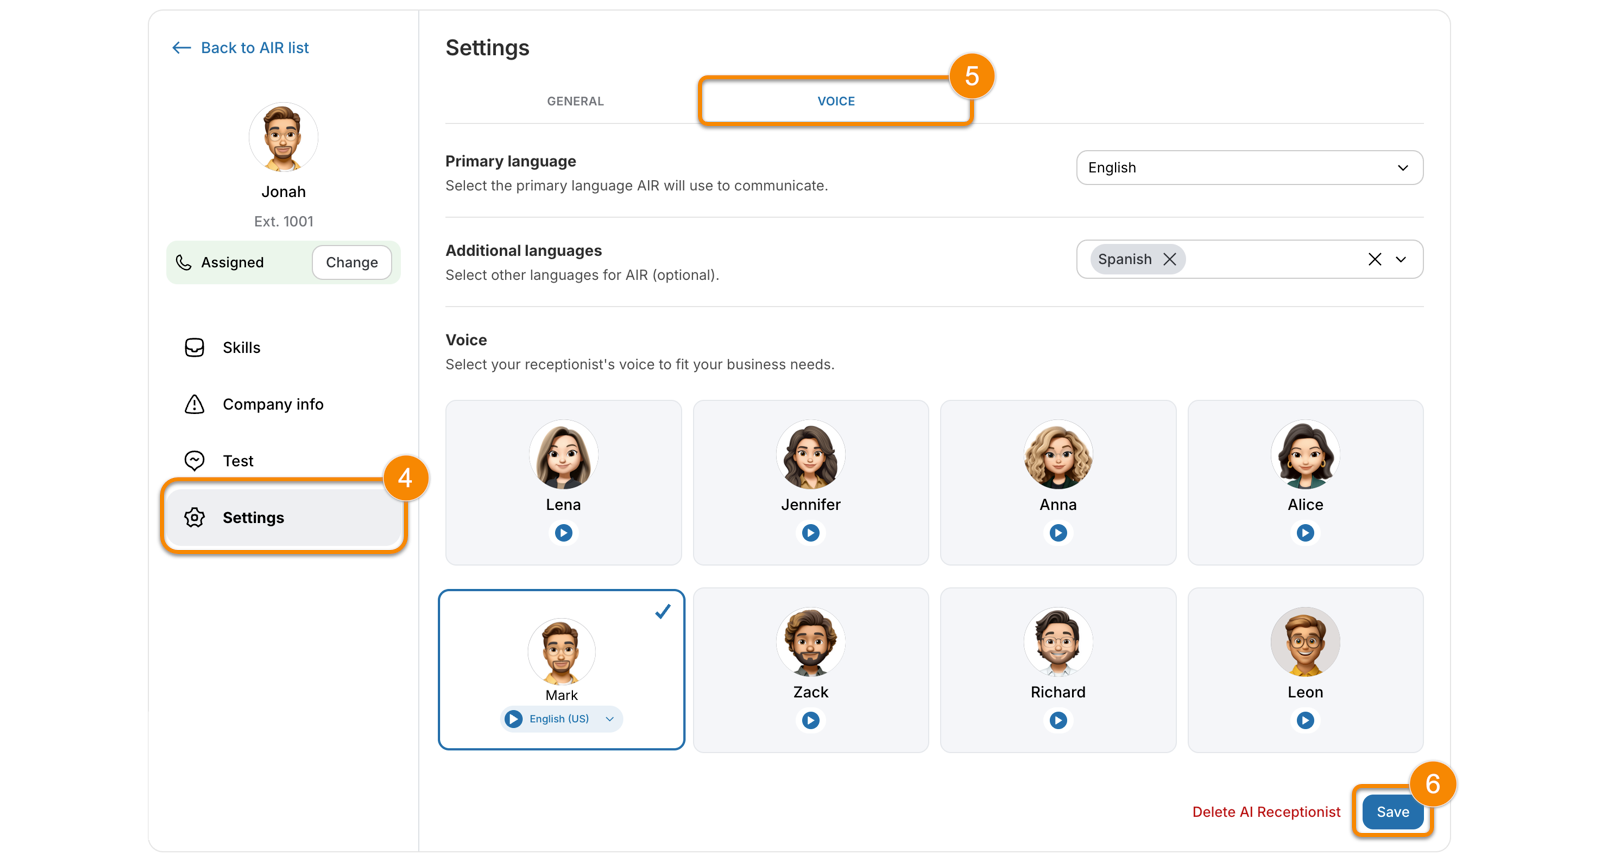Choose Anna as receptionist voice
The image size is (1600, 860).
point(1057,470)
